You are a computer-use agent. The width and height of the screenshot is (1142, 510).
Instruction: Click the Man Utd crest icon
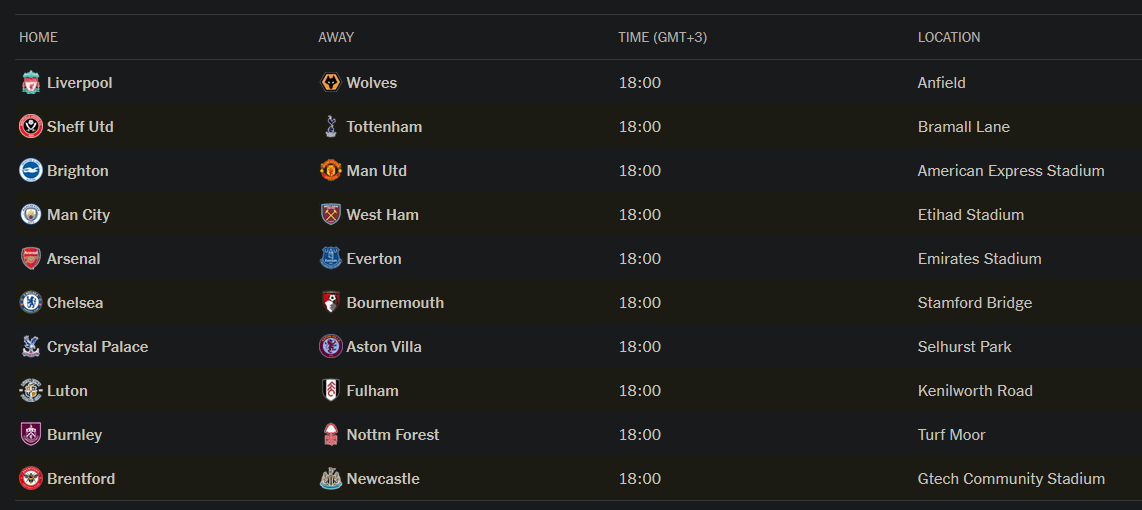[x=331, y=170]
